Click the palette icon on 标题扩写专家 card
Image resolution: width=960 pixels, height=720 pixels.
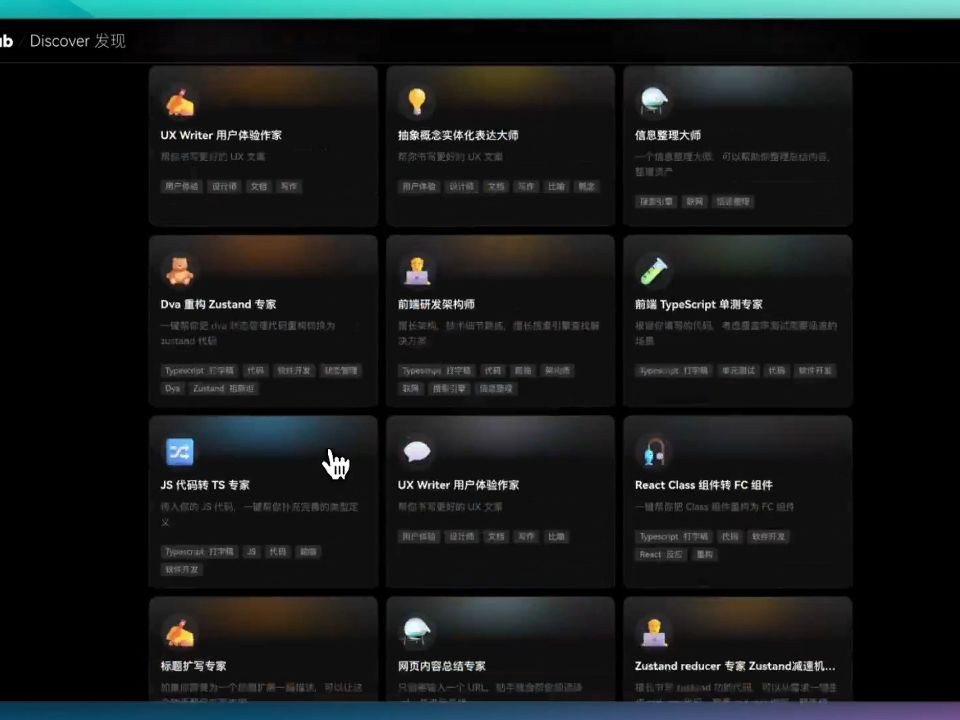179,631
